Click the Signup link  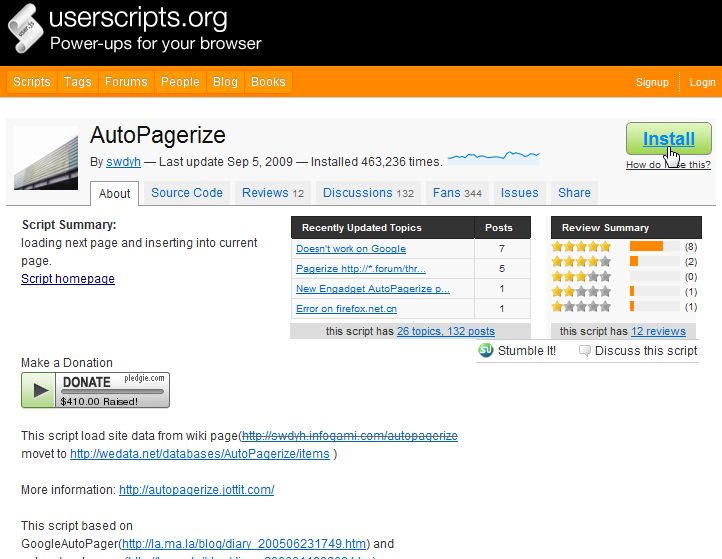pos(652,82)
